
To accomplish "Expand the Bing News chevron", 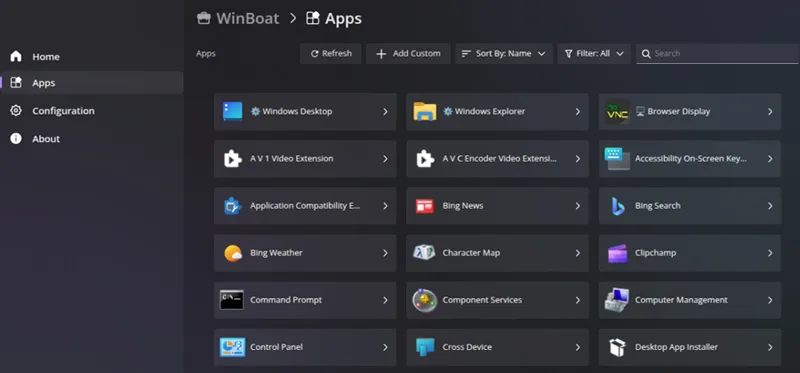I will (578, 206).
